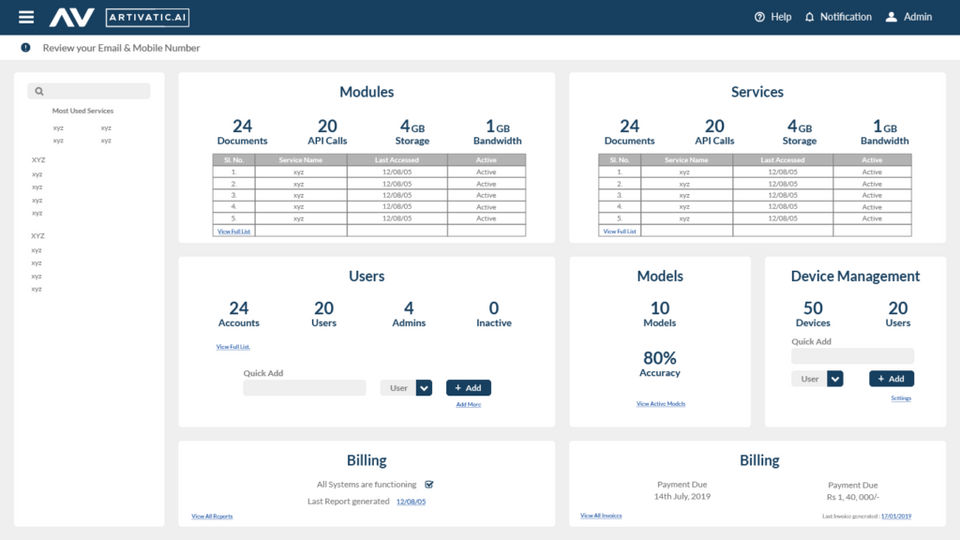This screenshot has height=540, width=960.
Task: Select row 1 in the Modules table
Action: (369, 172)
